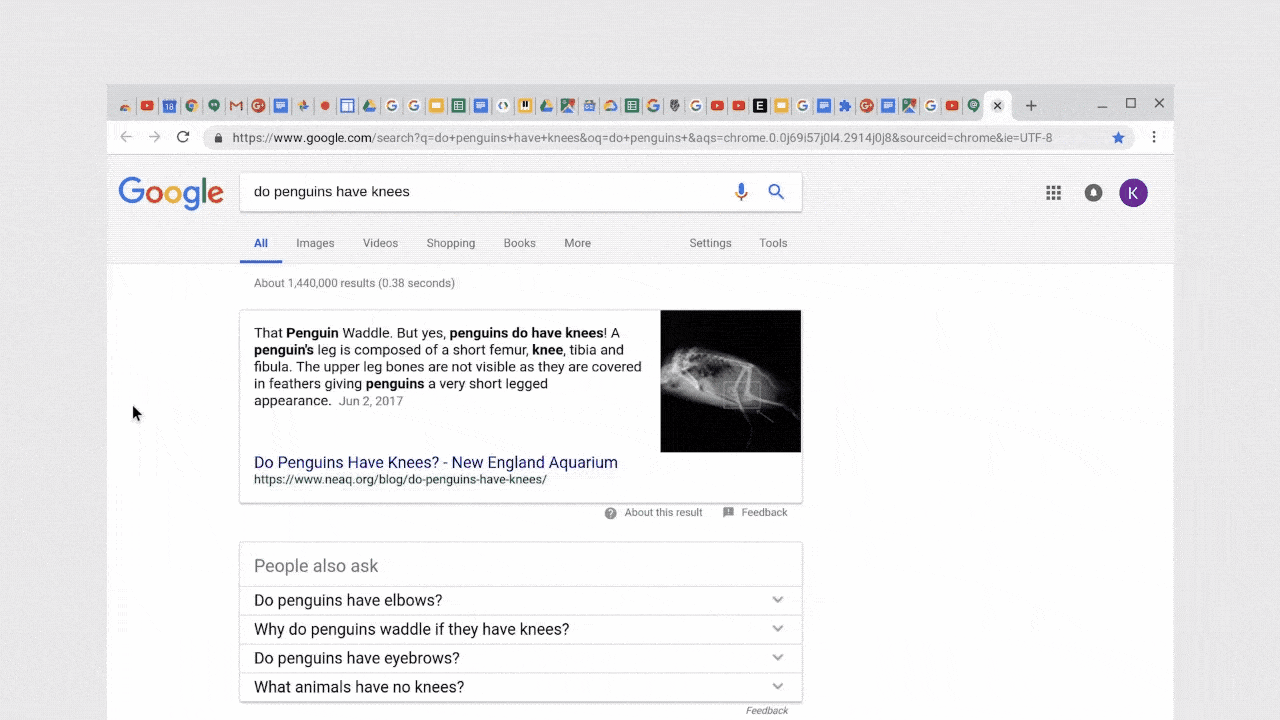The height and width of the screenshot is (720, 1280).
Task: Open the Settings search menu
Action: [710, 243]
